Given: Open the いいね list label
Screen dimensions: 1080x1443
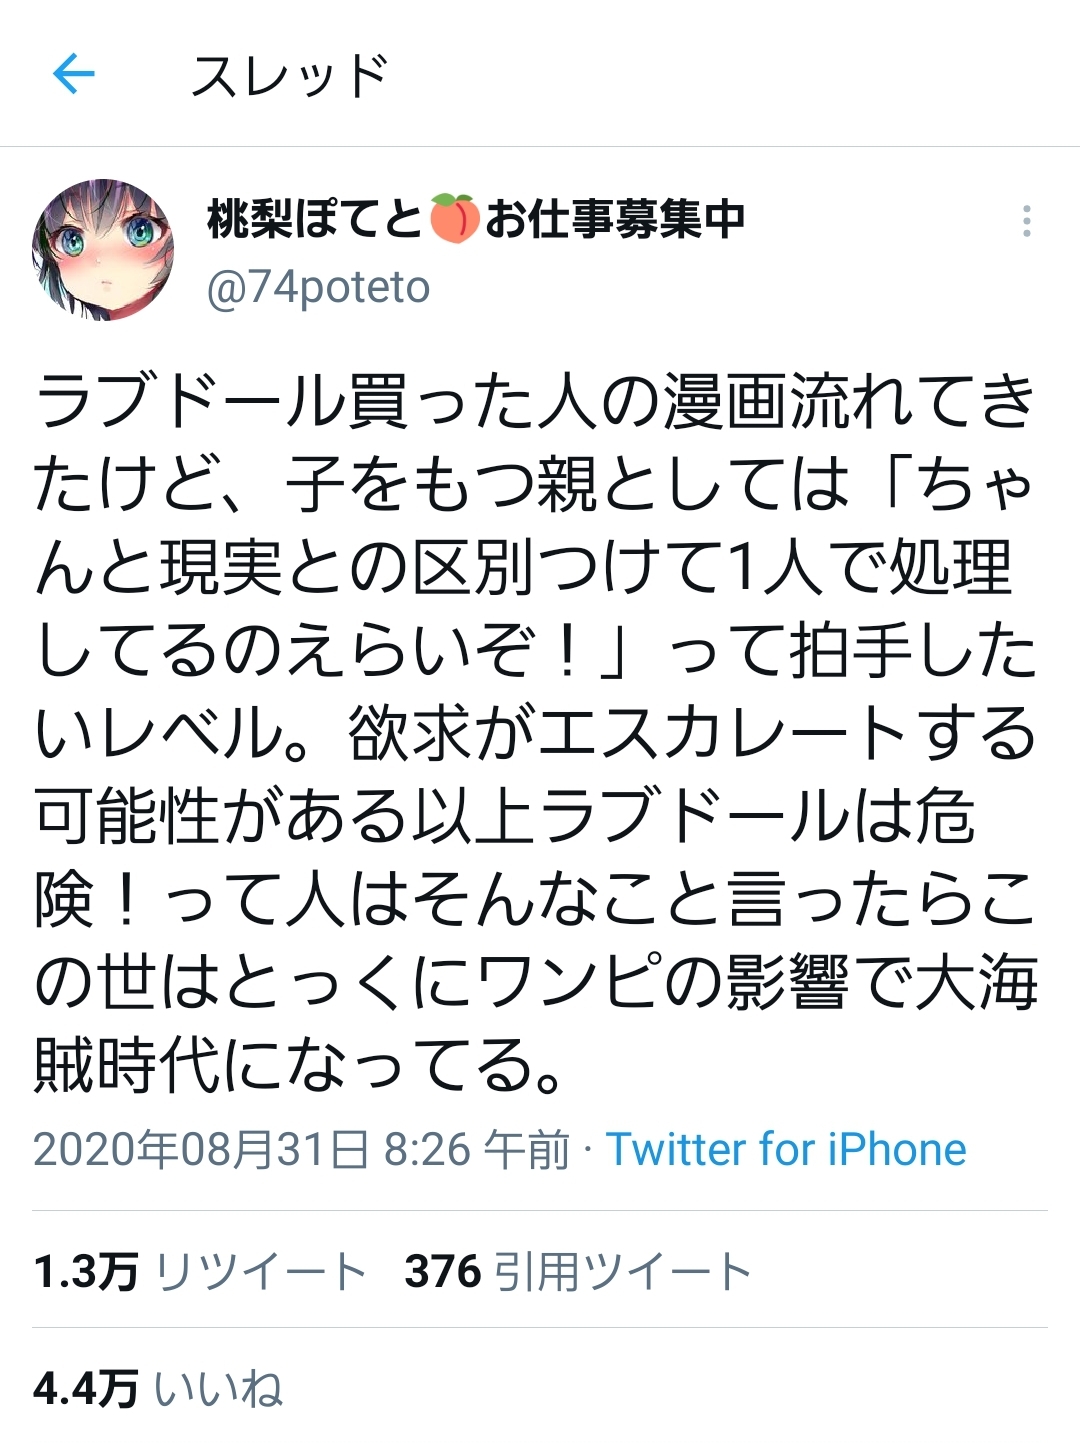Looking at the screenshot, I should point(219,1389).
